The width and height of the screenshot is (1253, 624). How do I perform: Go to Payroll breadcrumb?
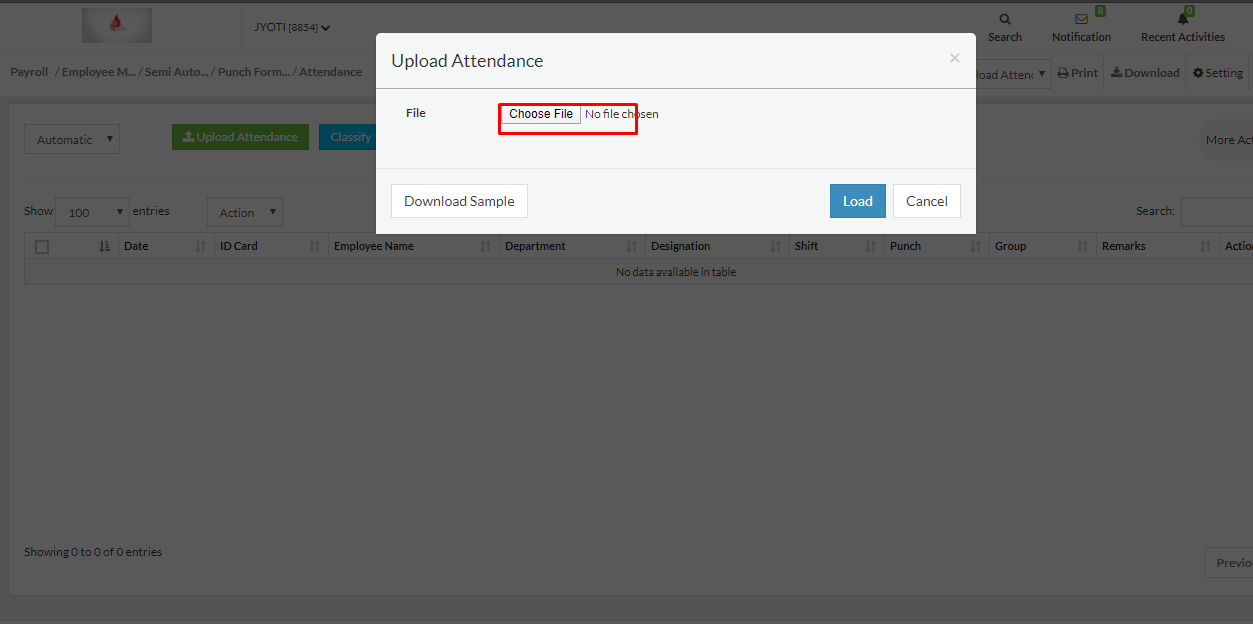tap(29, 72)
